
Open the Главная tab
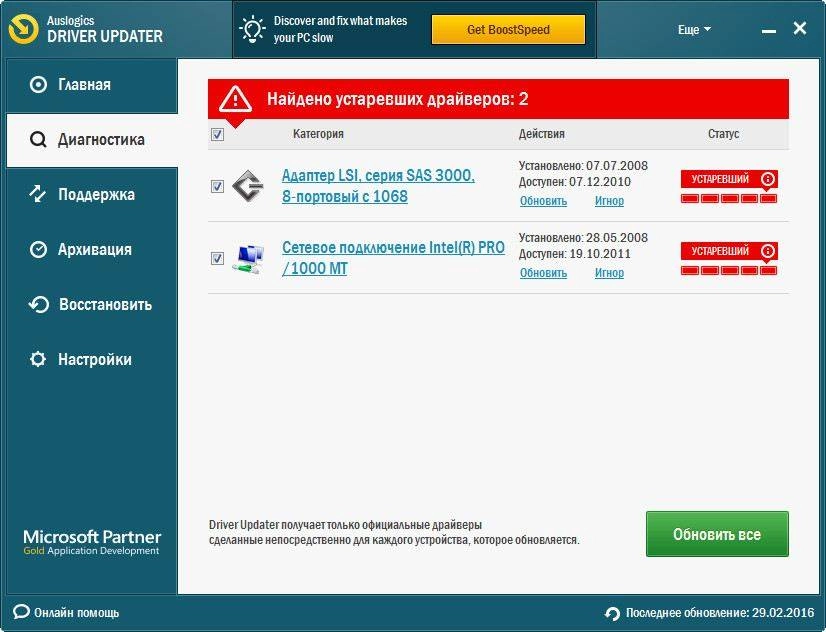click(x=92, y=85)
